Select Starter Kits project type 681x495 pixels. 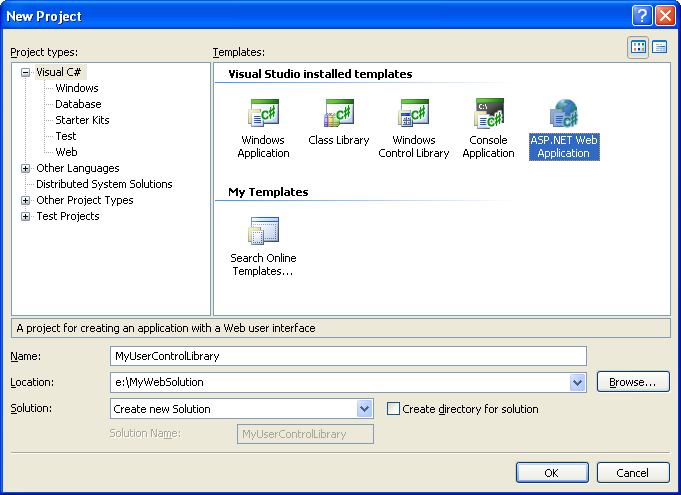(x=82, y=120)
